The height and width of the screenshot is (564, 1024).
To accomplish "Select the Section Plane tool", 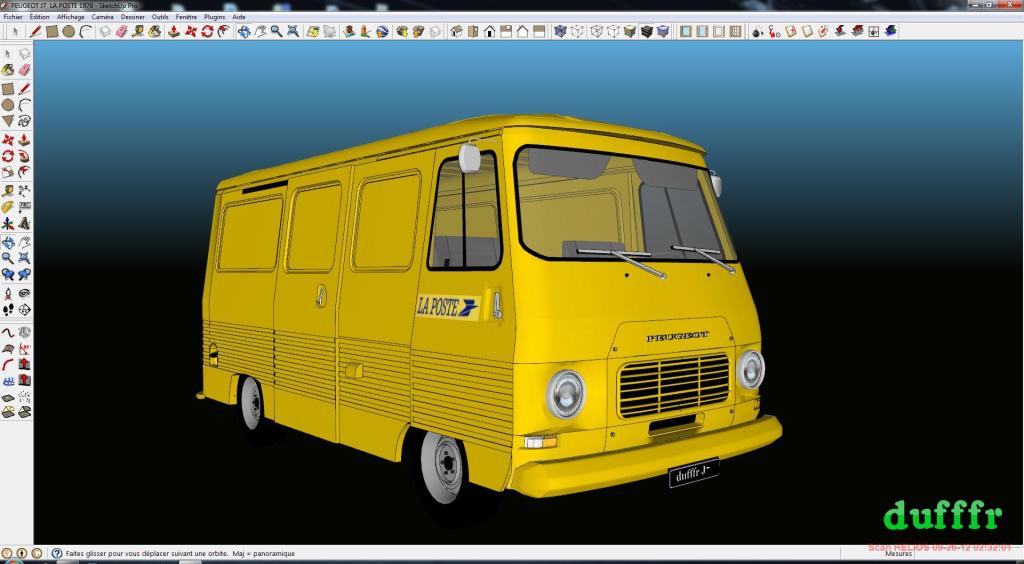I will (24, 309).
